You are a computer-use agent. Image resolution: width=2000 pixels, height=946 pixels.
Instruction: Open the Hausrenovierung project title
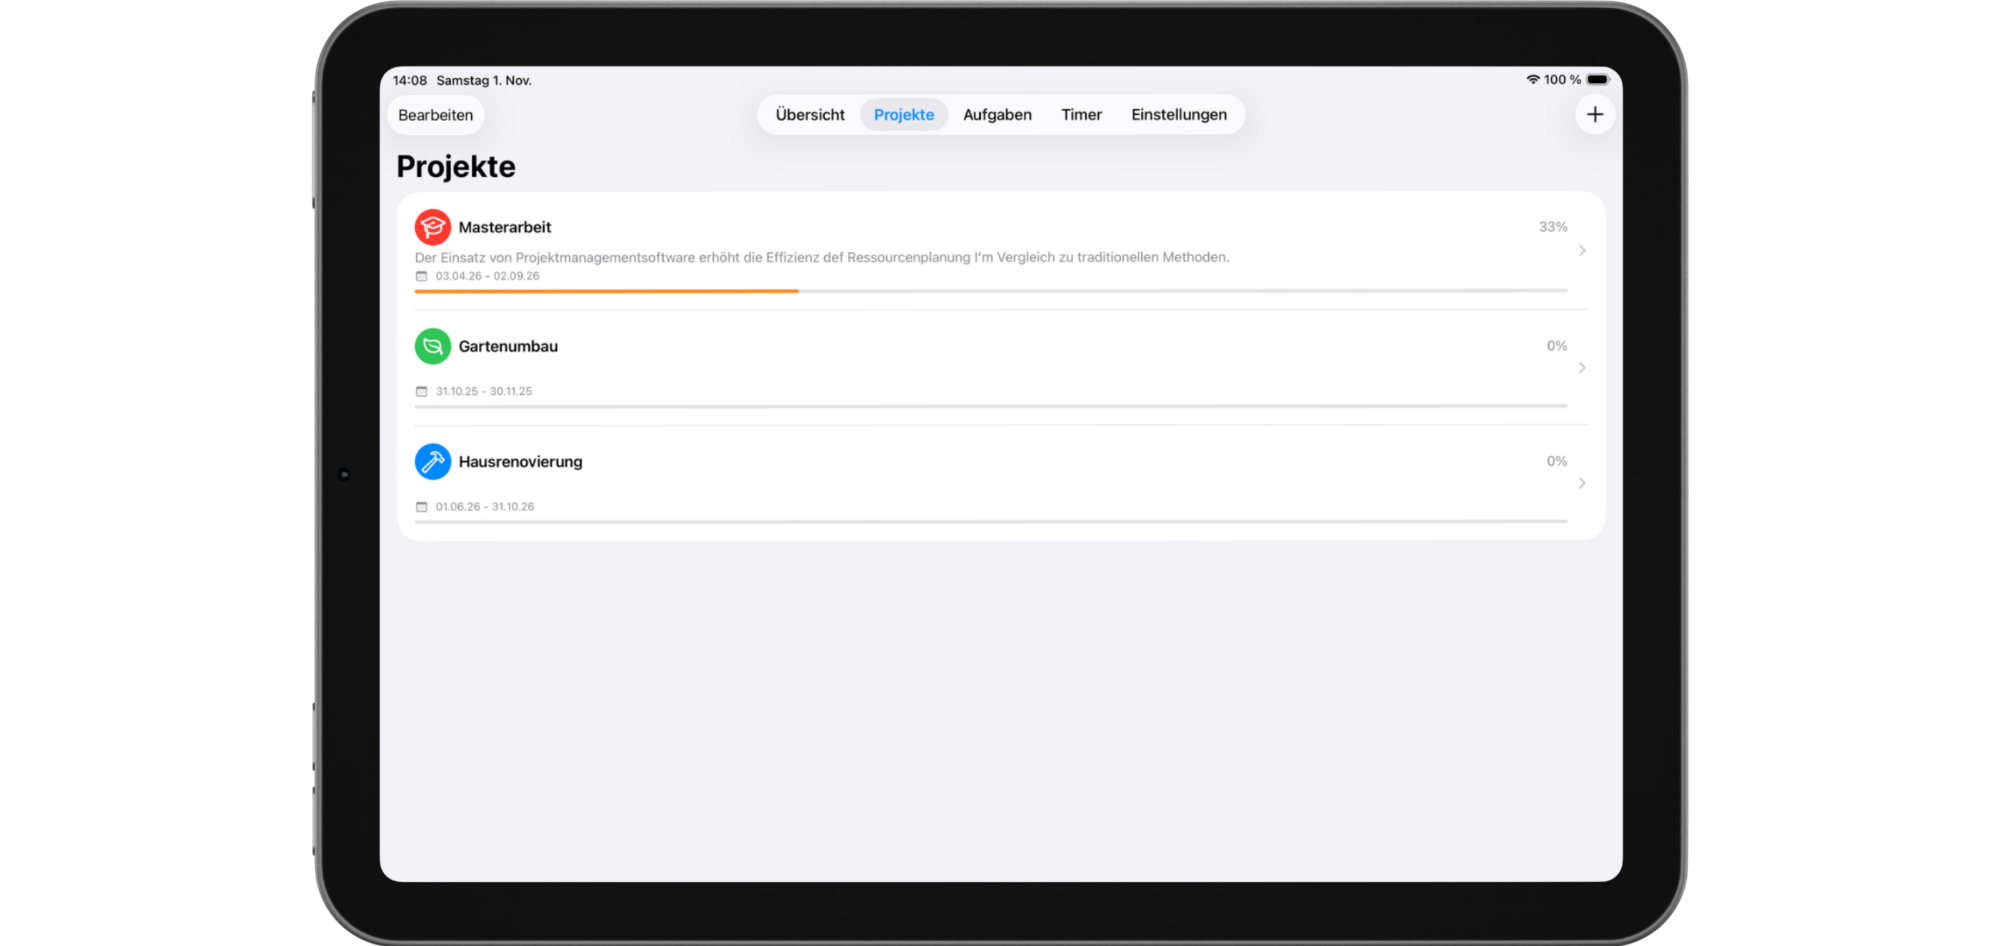point(520,462)
